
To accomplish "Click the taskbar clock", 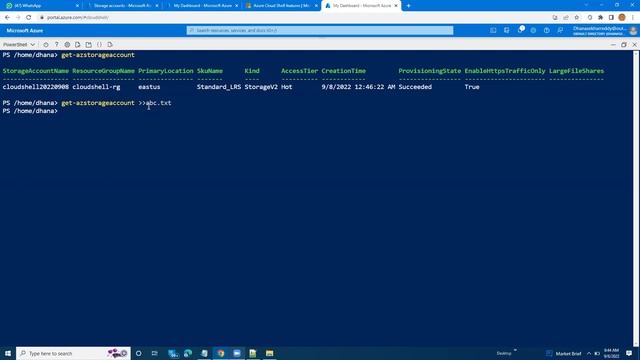I will click(x=611, y=353).
